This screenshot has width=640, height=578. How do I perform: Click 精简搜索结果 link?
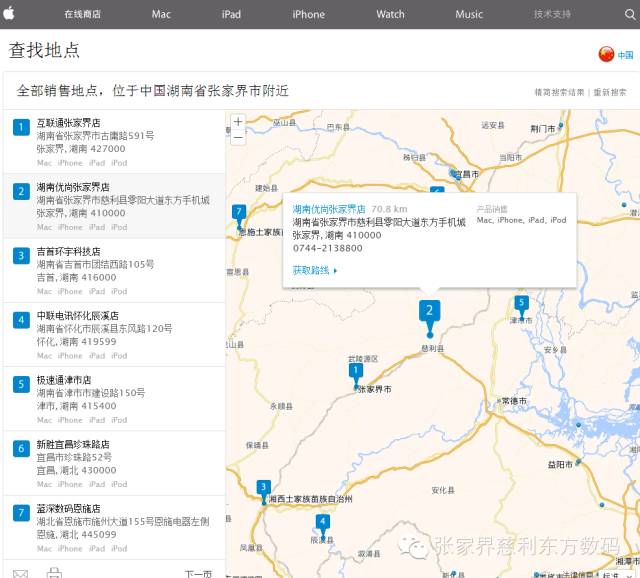[559, 92]
